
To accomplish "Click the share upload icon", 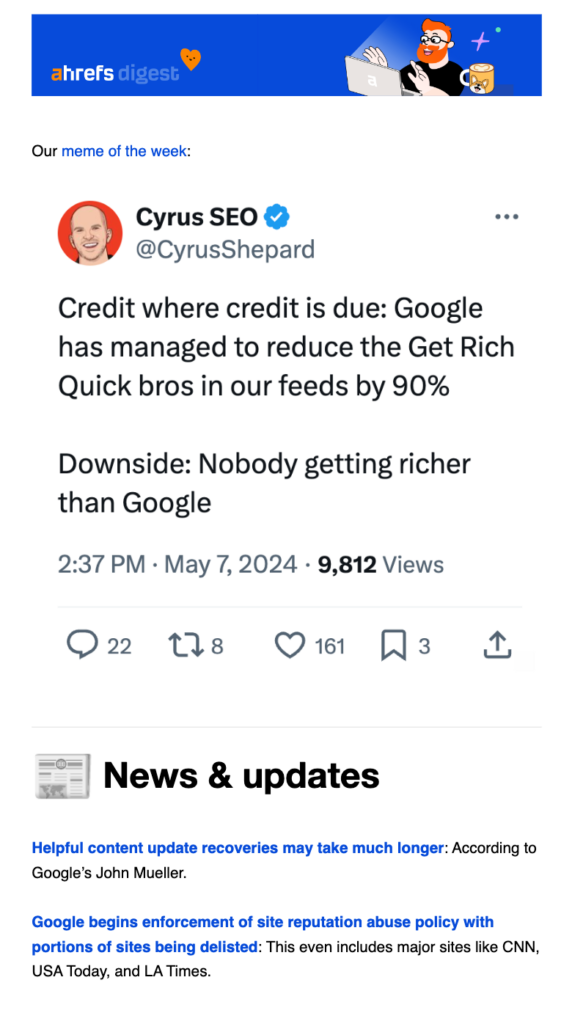I will (497, 645).
